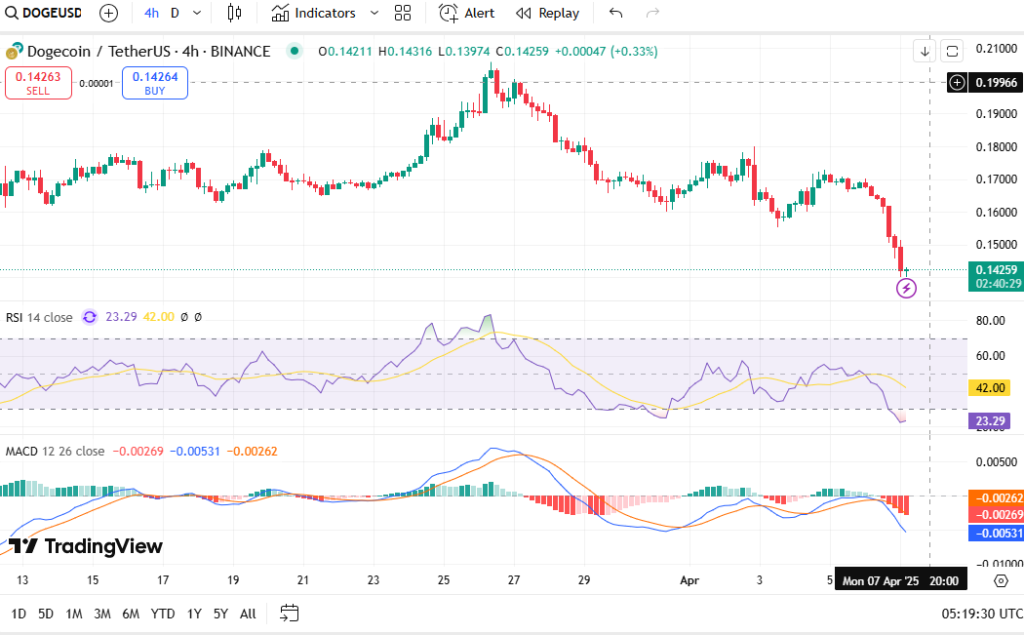Click the RSI value label 23.29 on scale
This screenshot has height=635, width=1024.
[x=990, y=421]
